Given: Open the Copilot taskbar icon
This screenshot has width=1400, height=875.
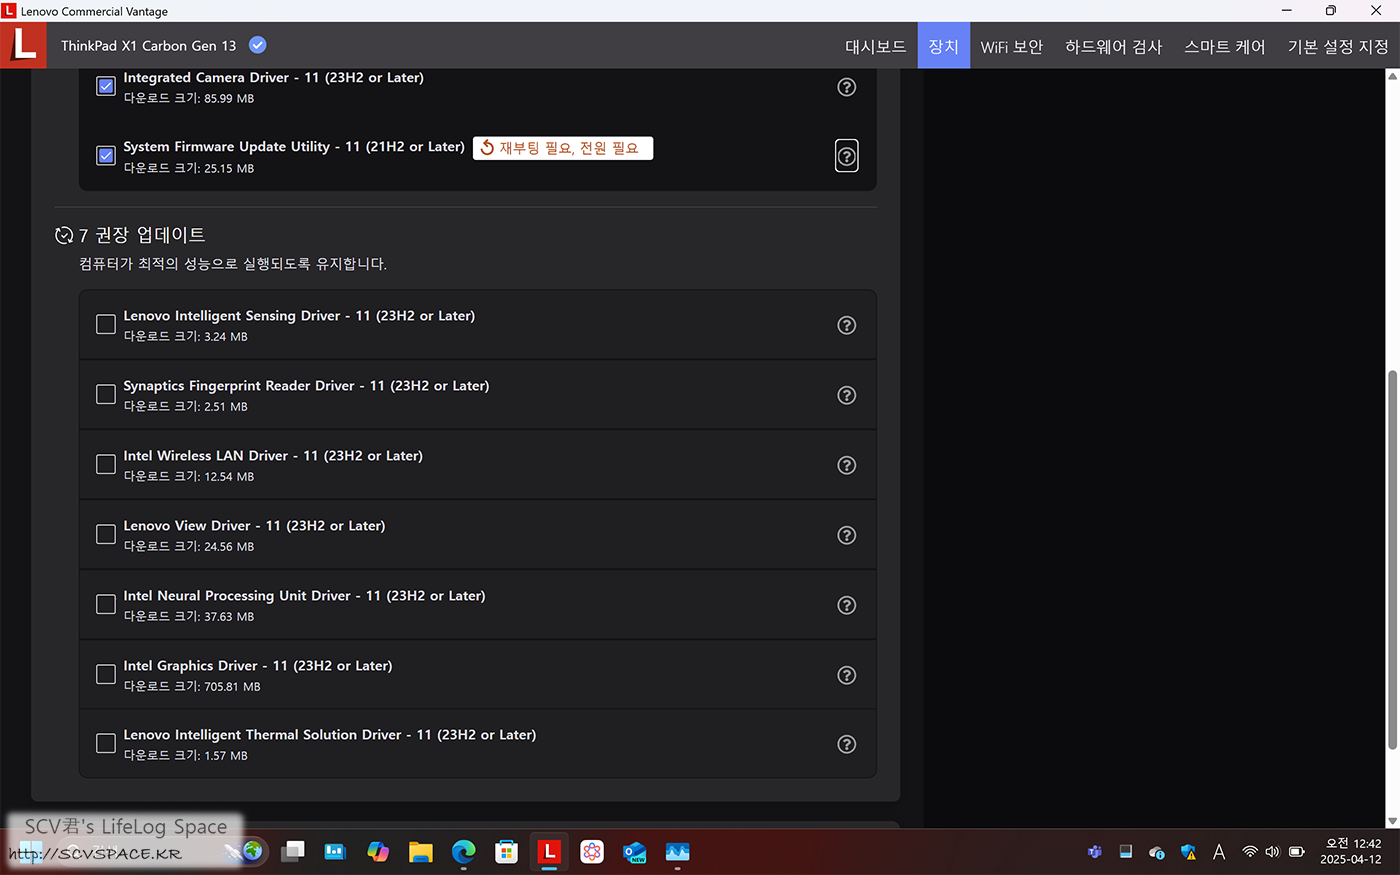Looking at the screenshot, I should [378, 852].
